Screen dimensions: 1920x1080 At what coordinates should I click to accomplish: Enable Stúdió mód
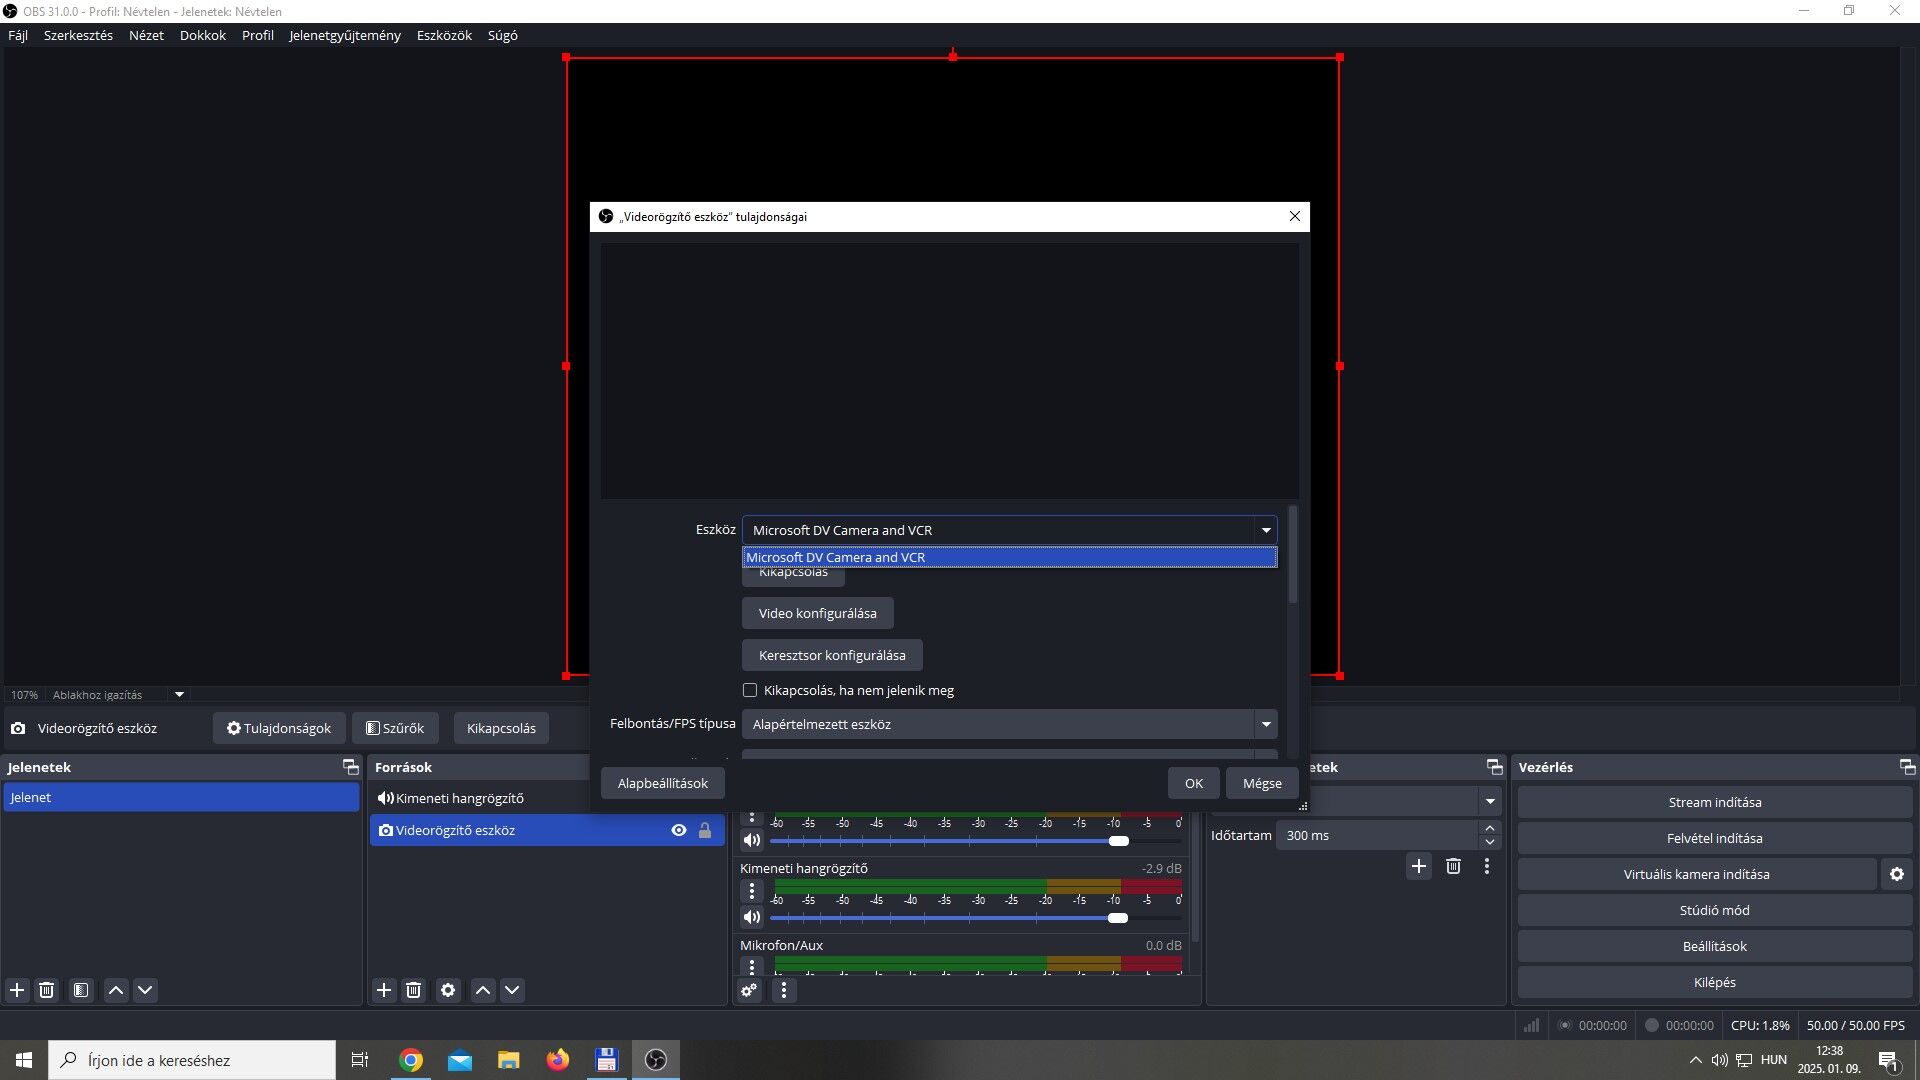click(x=1715, y=910)
